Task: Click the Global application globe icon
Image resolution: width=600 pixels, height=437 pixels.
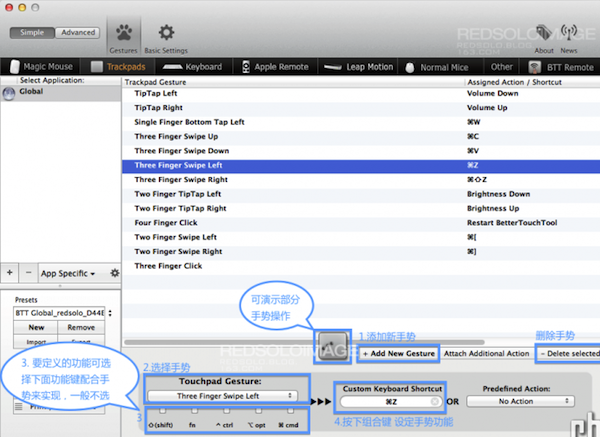Action: (9, 93)
